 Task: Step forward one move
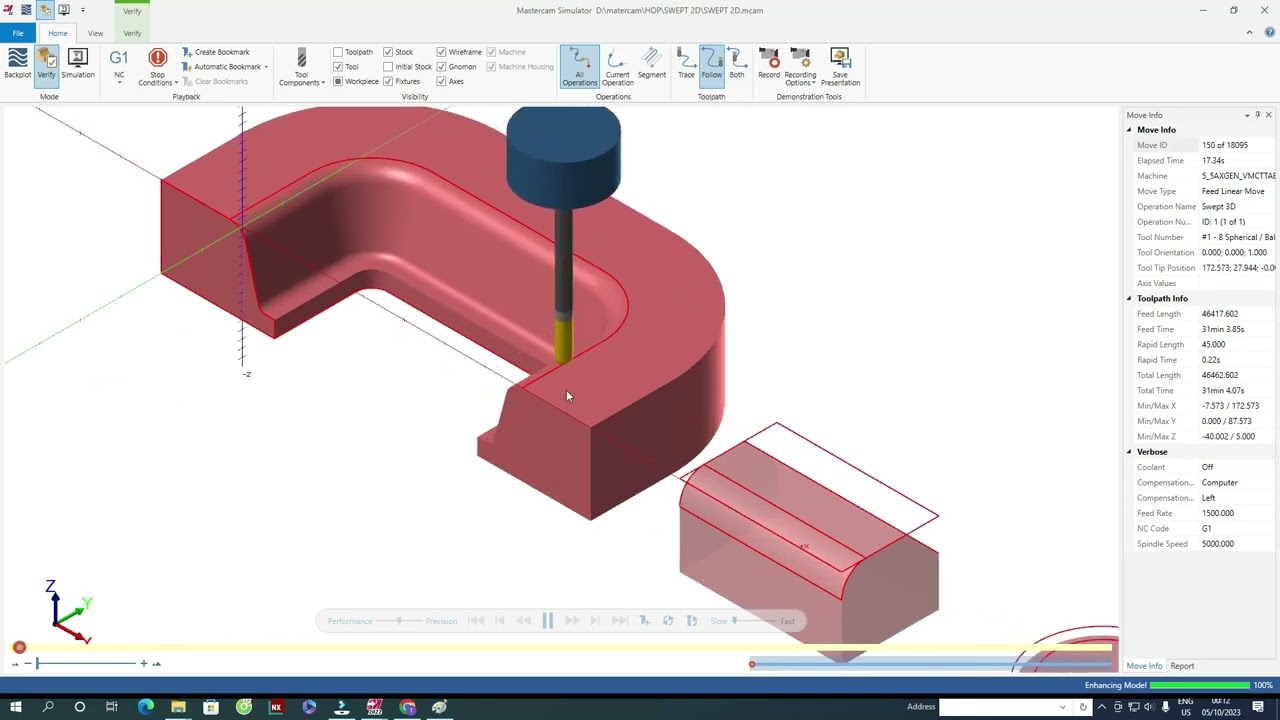[595, 621]
